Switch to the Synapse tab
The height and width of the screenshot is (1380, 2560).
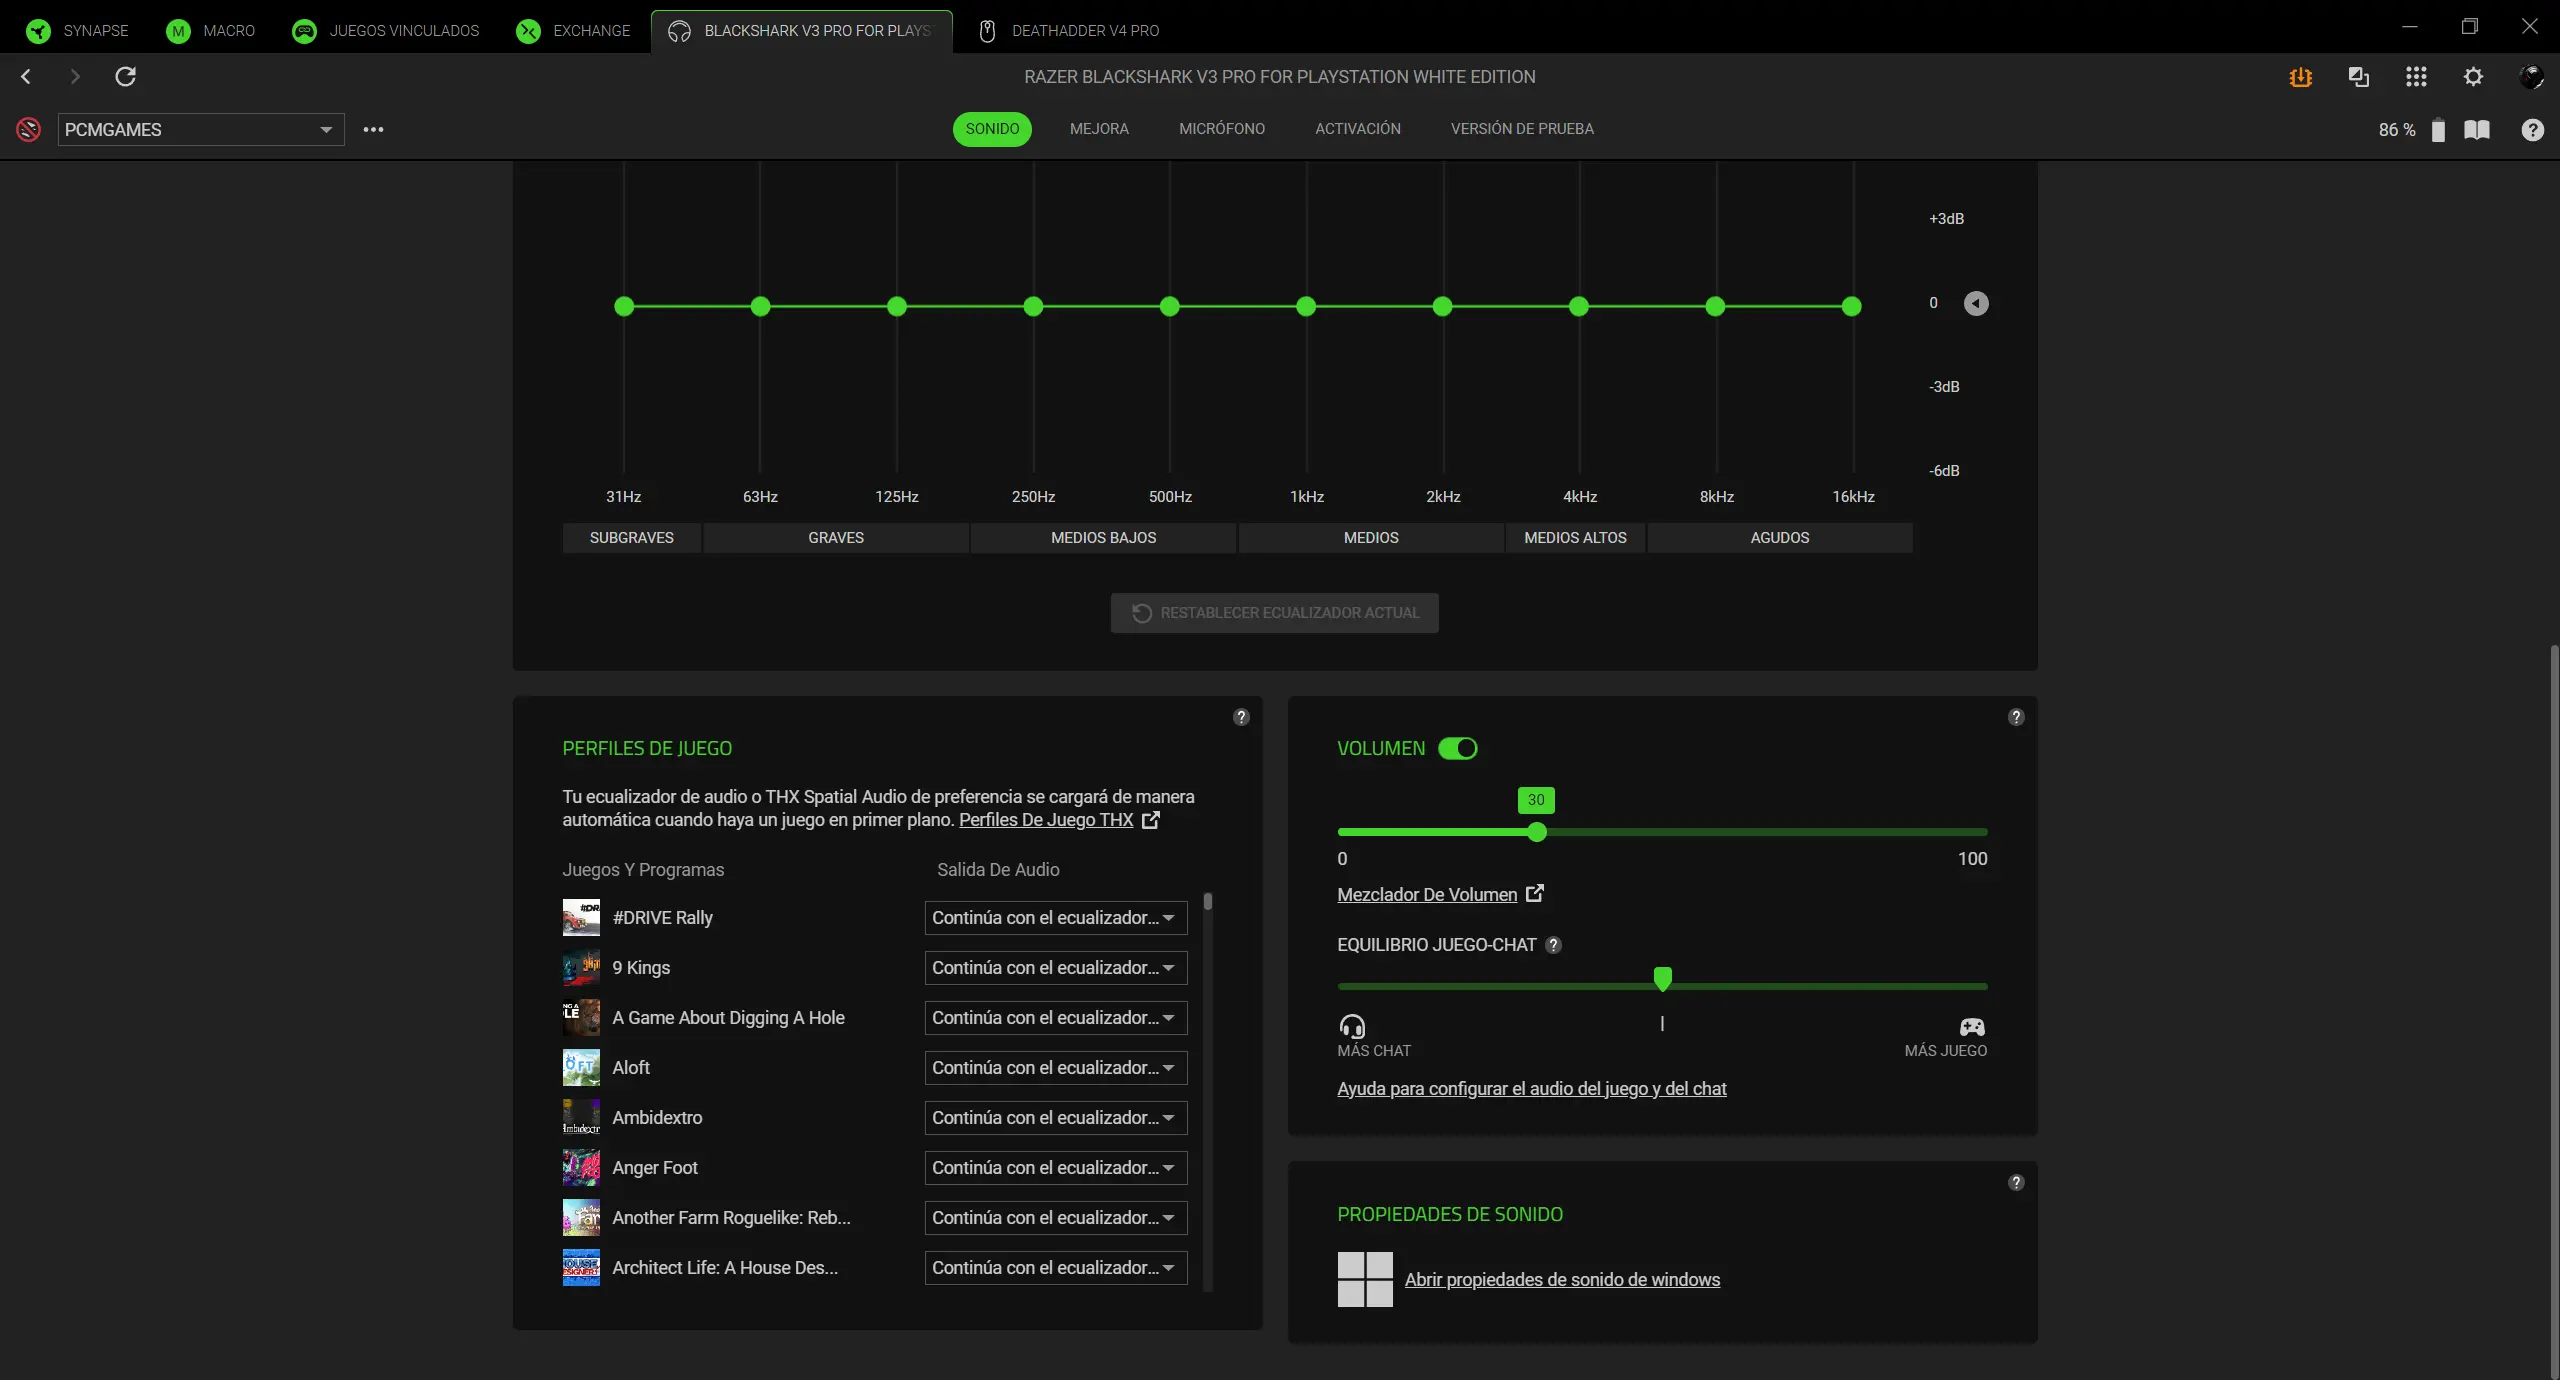tap(78, 31)
